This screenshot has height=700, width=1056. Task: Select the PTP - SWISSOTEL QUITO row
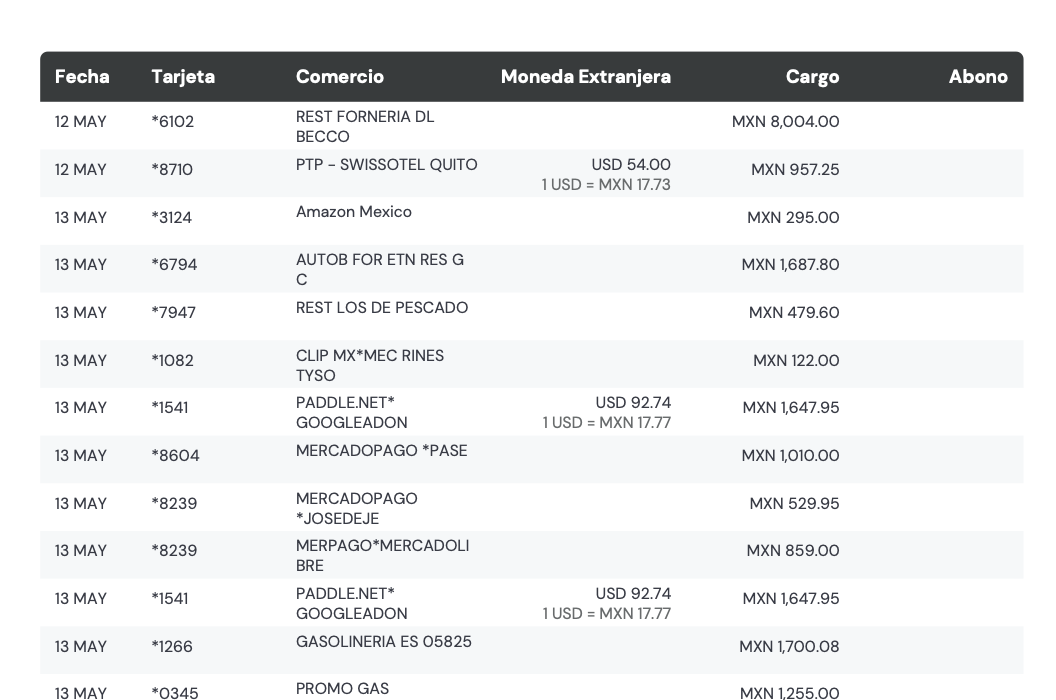(x=531, y=174)
